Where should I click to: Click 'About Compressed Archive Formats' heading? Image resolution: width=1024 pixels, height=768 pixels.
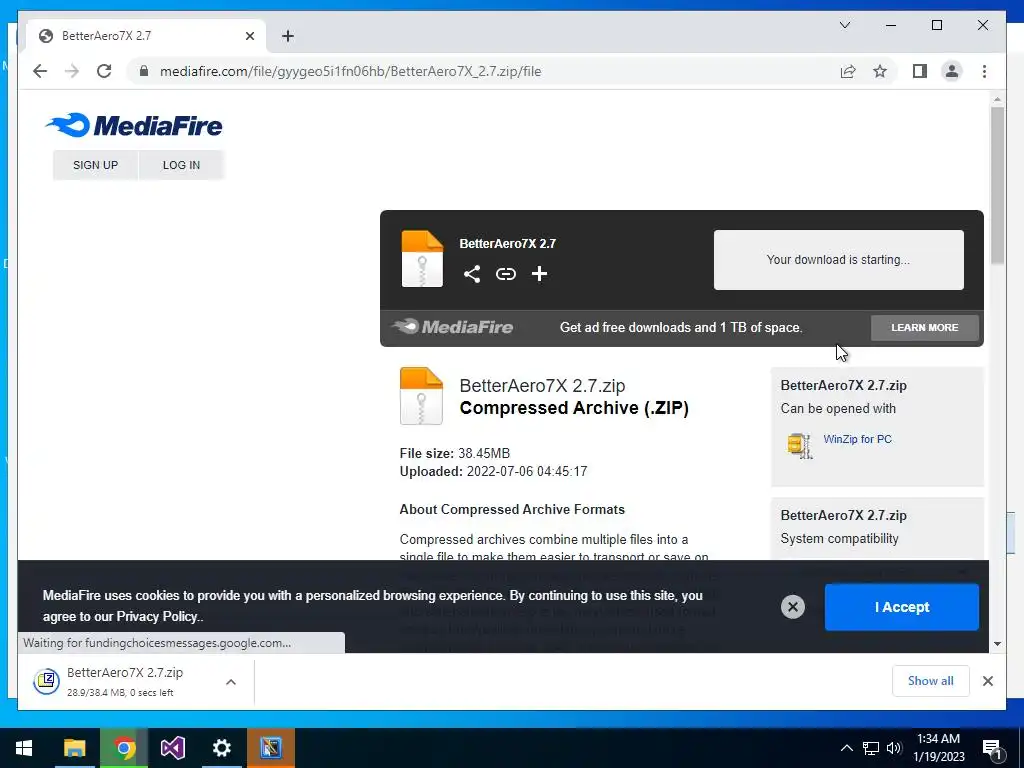[x=512, y=509]
